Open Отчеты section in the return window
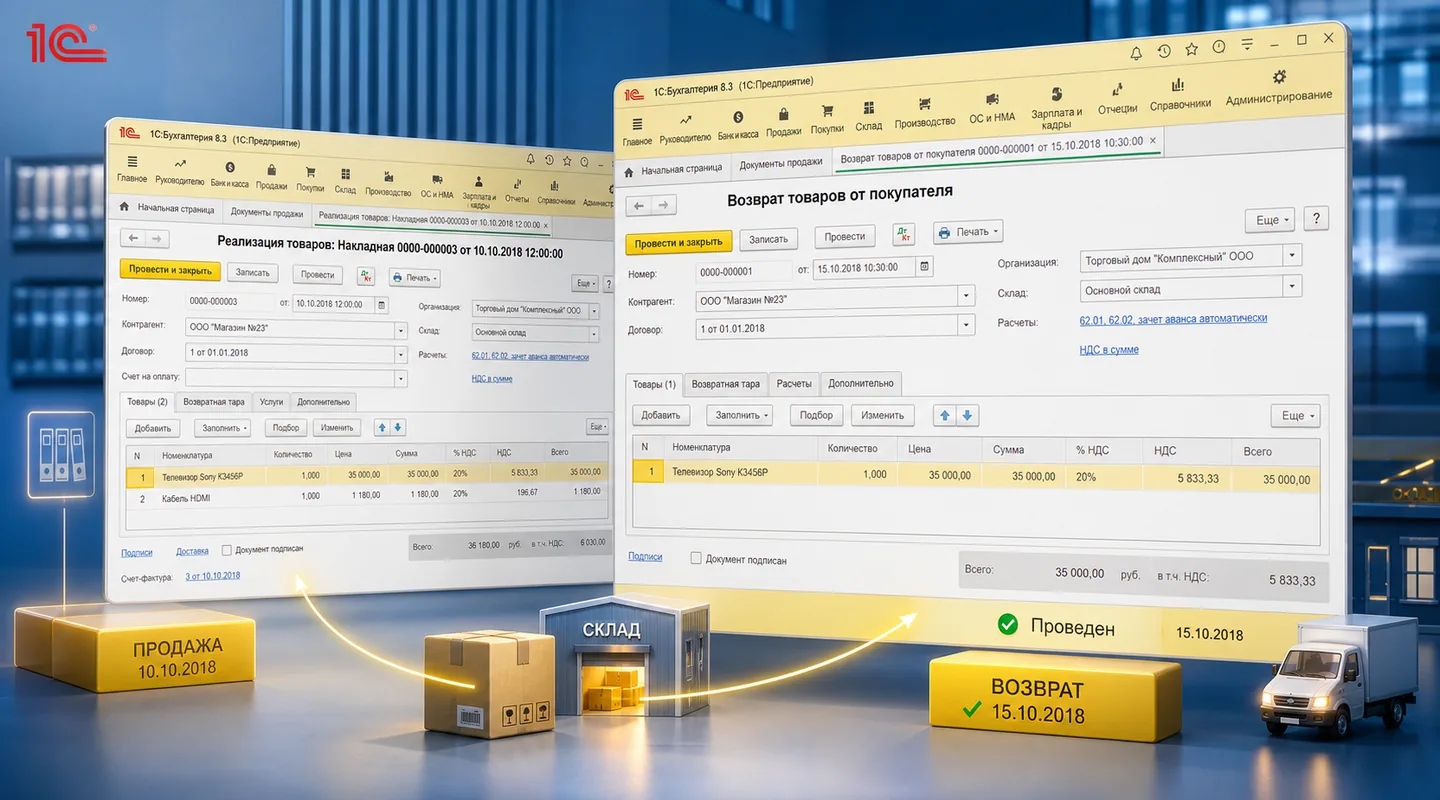The width and height of the screenshot is (1440, 800). 1117,98
